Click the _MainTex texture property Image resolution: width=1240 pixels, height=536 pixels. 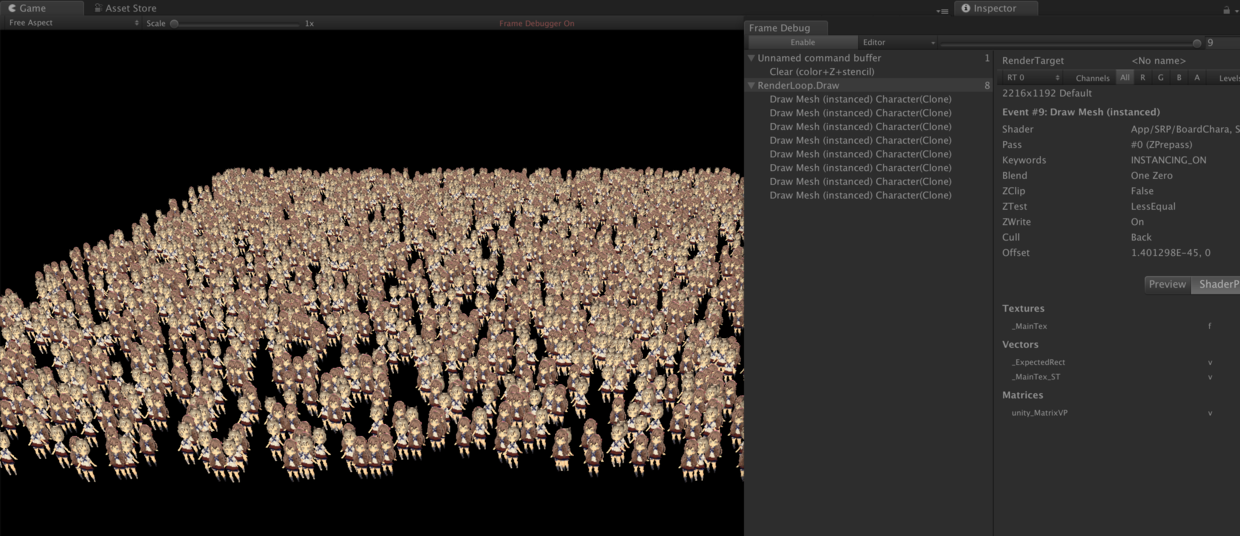[x=1029, y=326]
